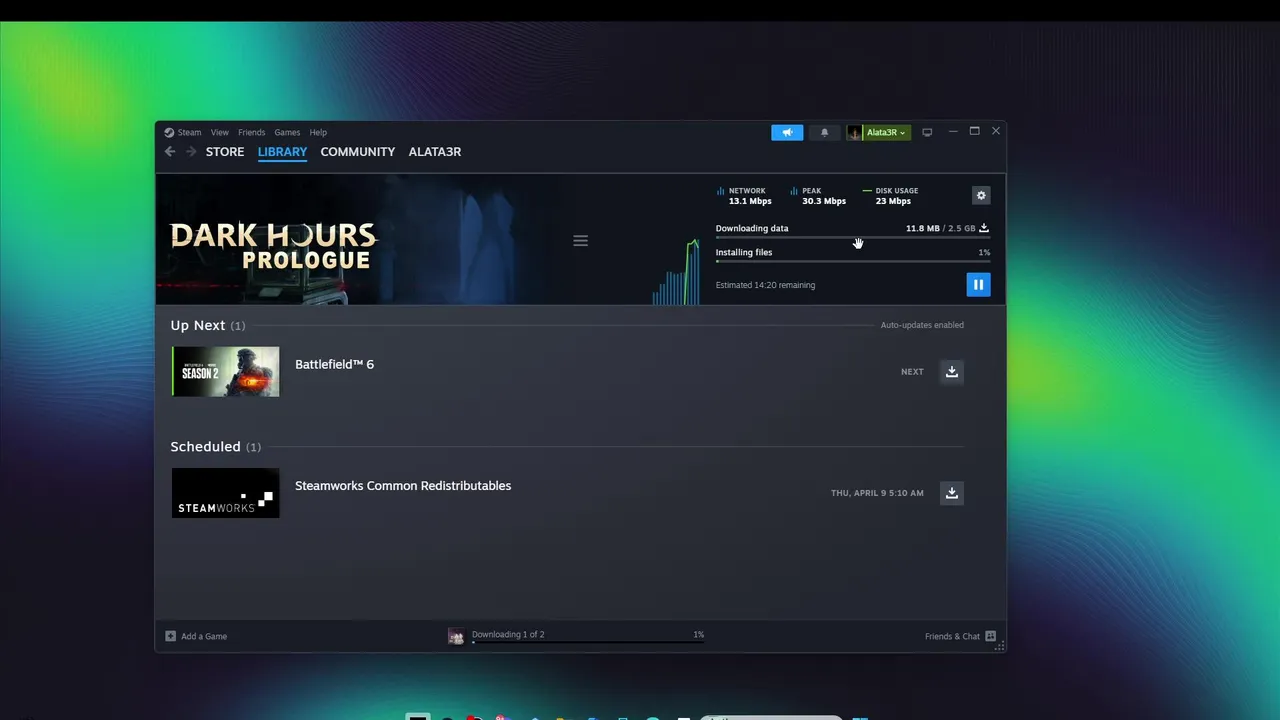
Task: Open the ALATA3R profile tab
Action: pyautogui.click(x=435, y=152)
